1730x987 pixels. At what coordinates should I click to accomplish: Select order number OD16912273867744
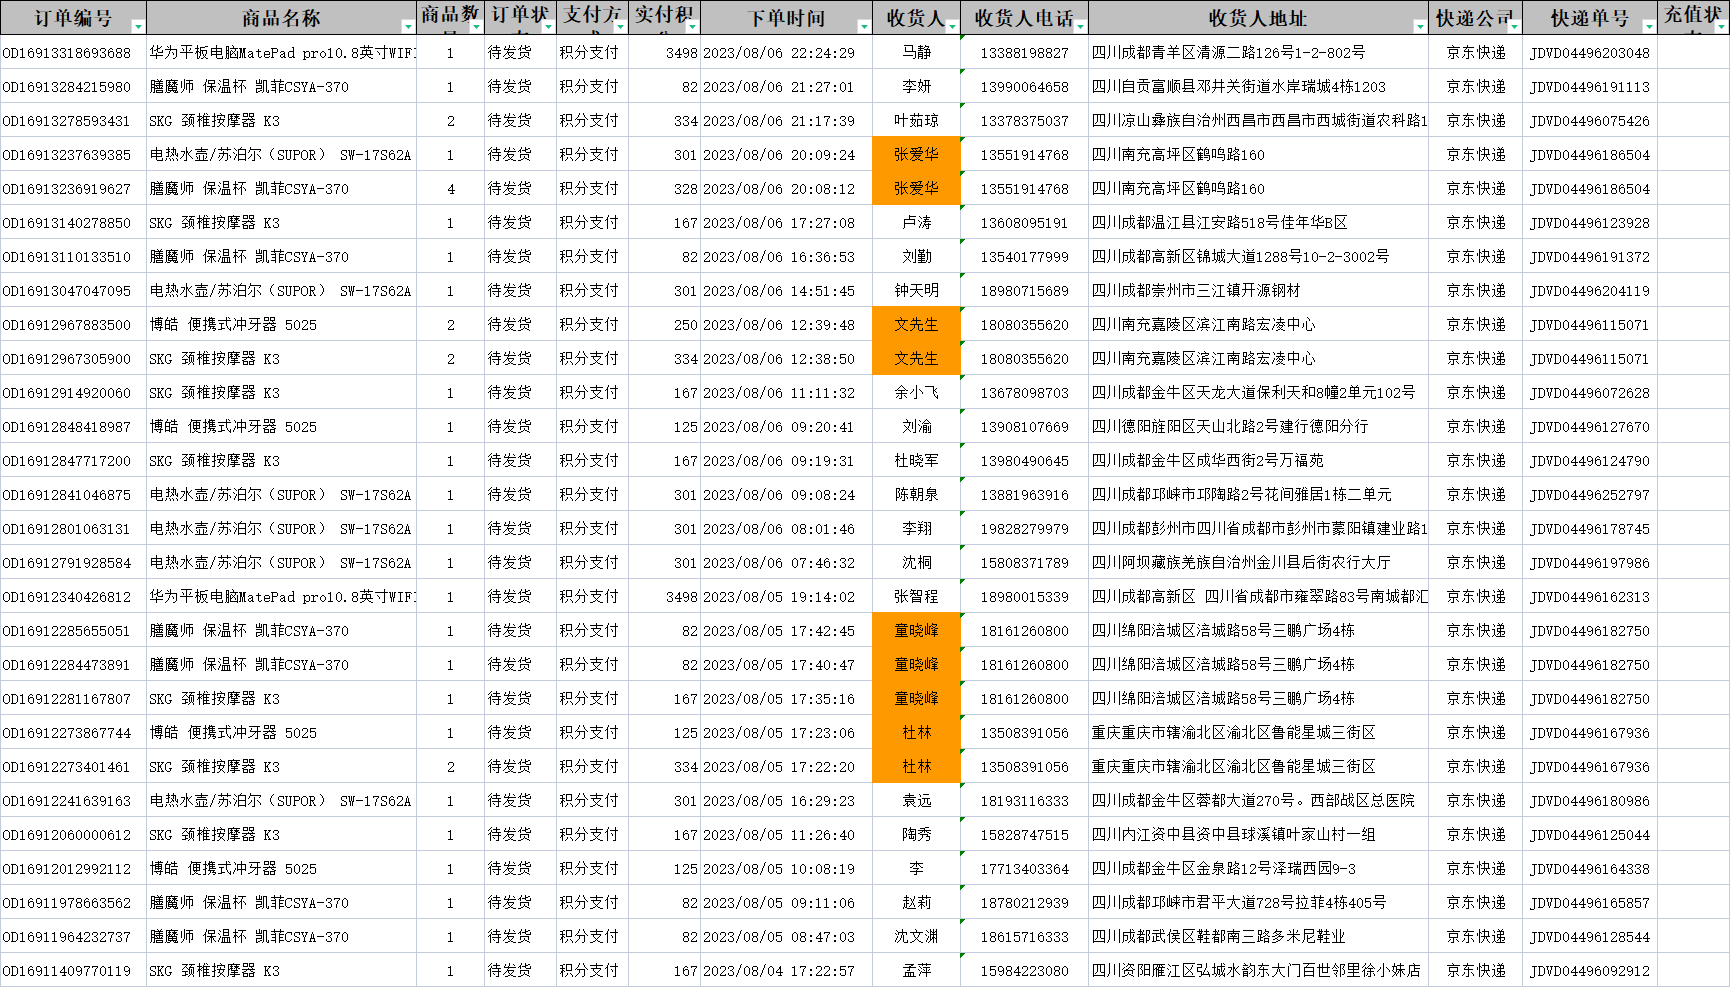click(x=67, y=733)
